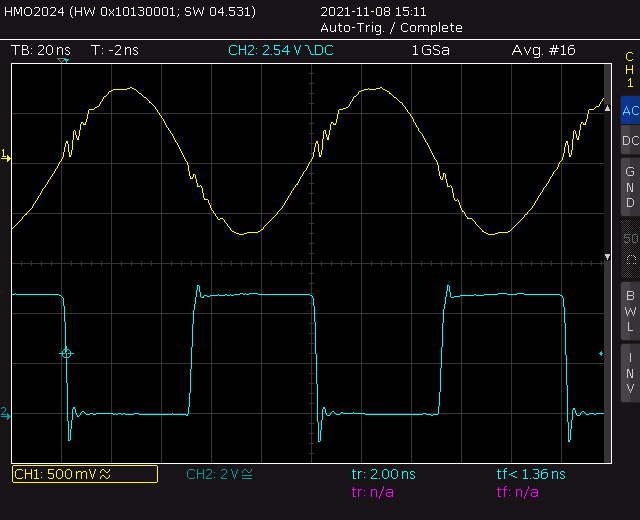Screen dimensions: 640x520
Task: Click the 2021-11-08 15:11 timestamp
Action: pyautogui.click(x=373, y=11)
